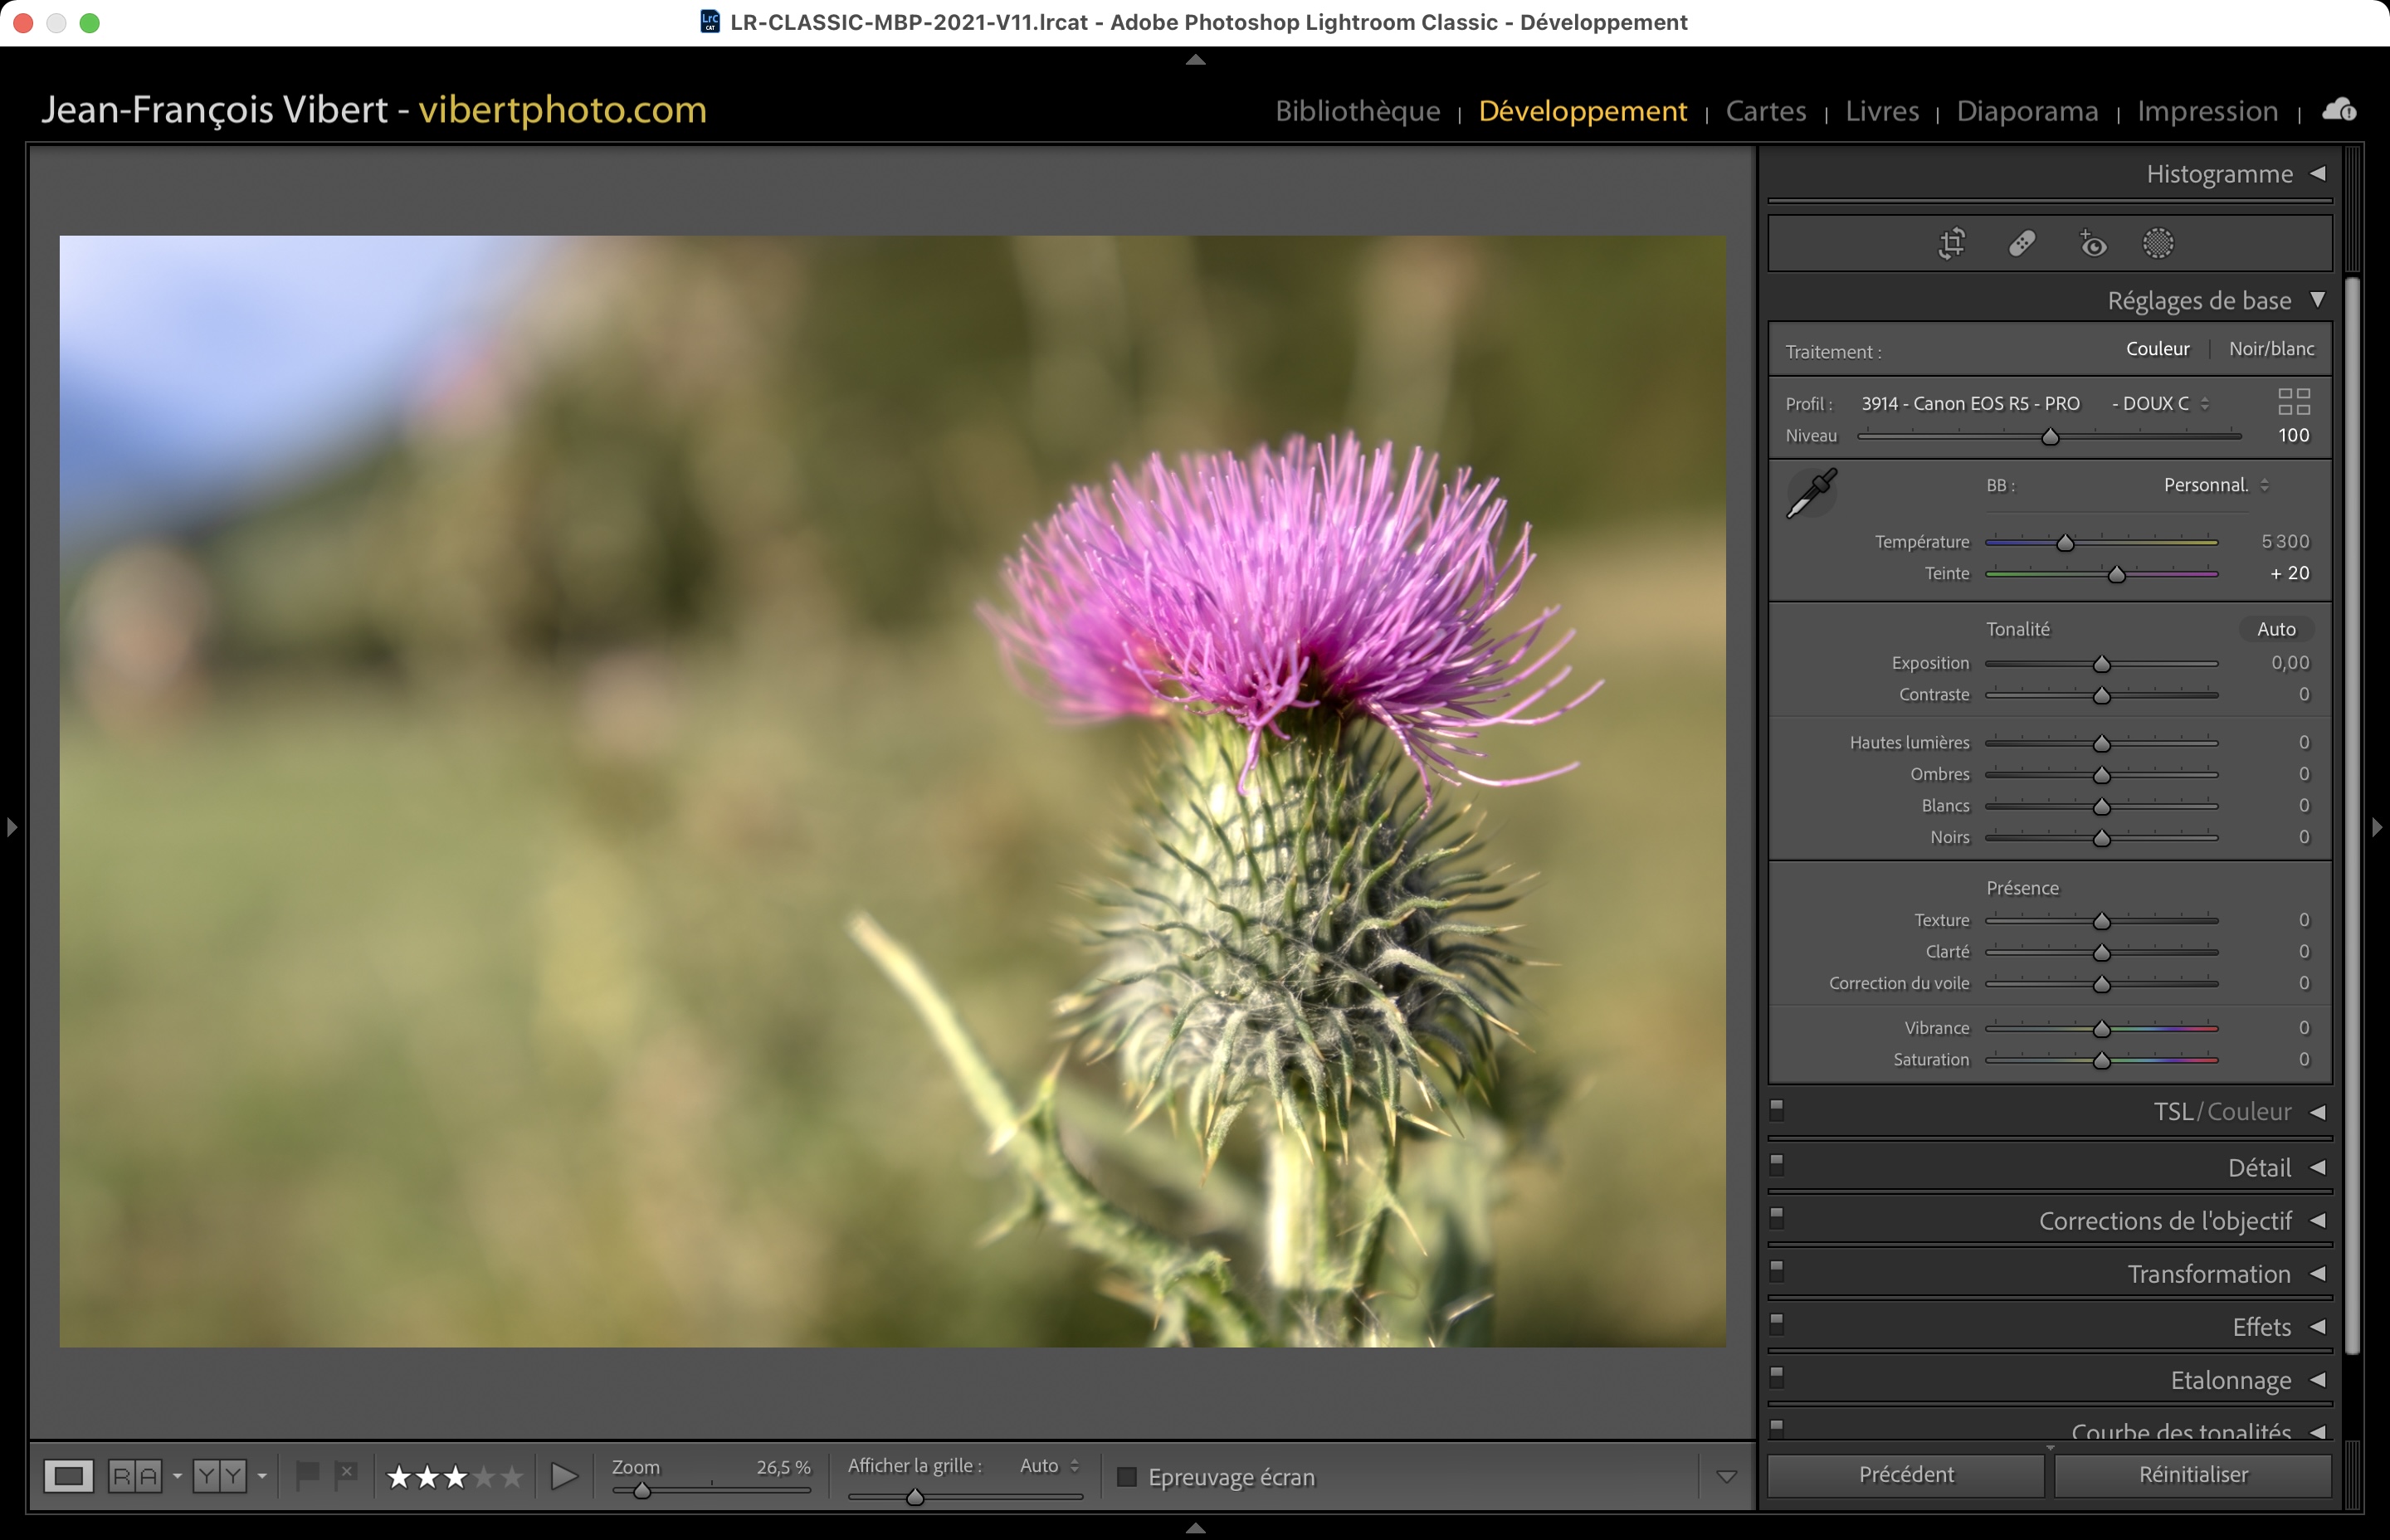
Task: Open the BB Personnal. white balance dropdown
Action: pyautogui.click(x=2215, y=486)
